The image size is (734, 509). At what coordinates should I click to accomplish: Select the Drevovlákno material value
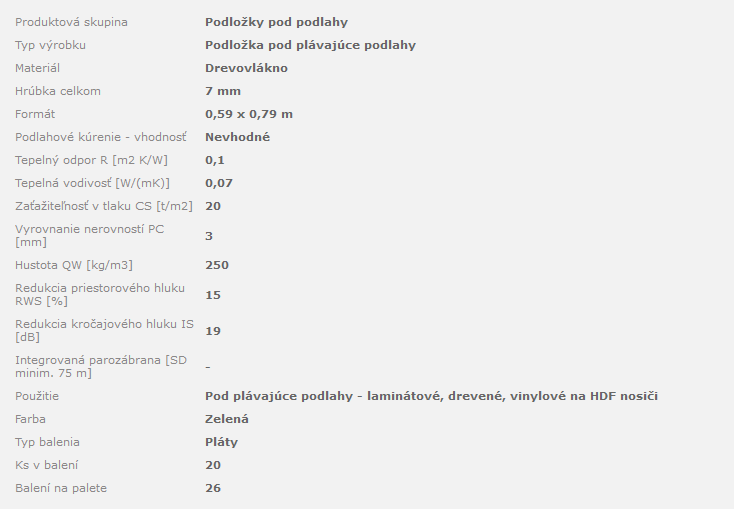pos(246,68)
